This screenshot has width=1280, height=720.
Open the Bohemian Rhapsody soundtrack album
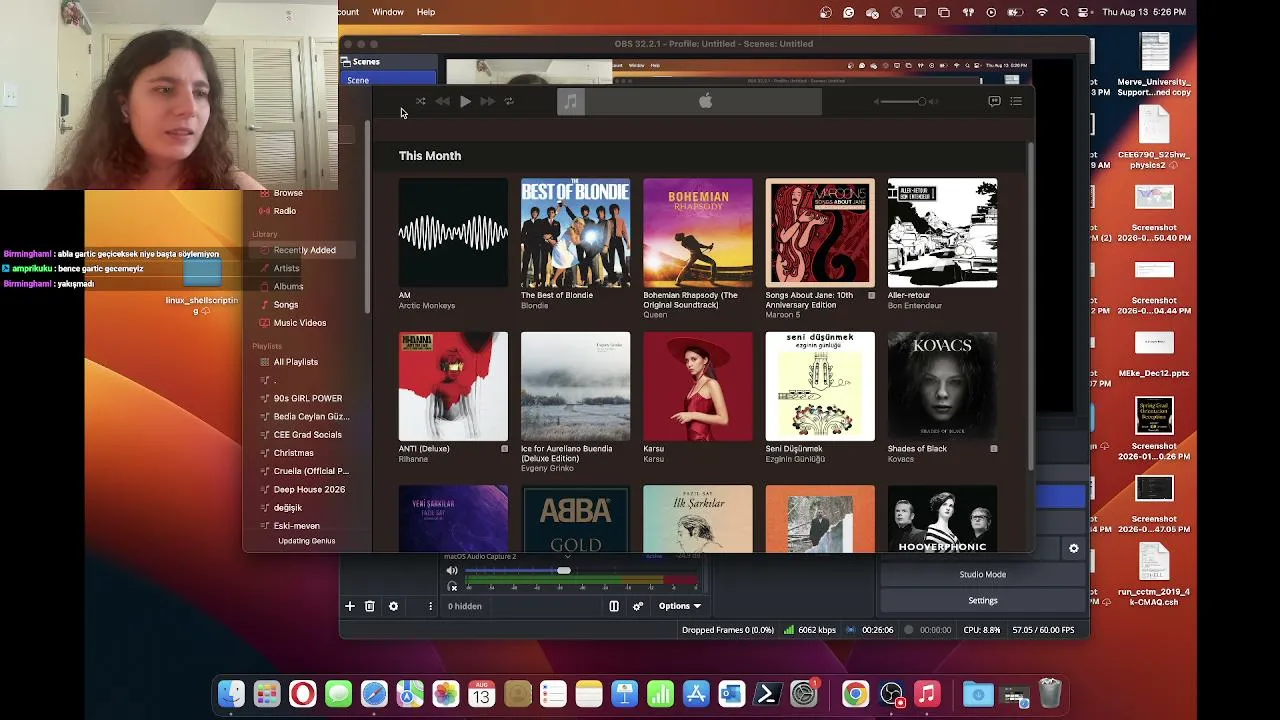[697, 233]
